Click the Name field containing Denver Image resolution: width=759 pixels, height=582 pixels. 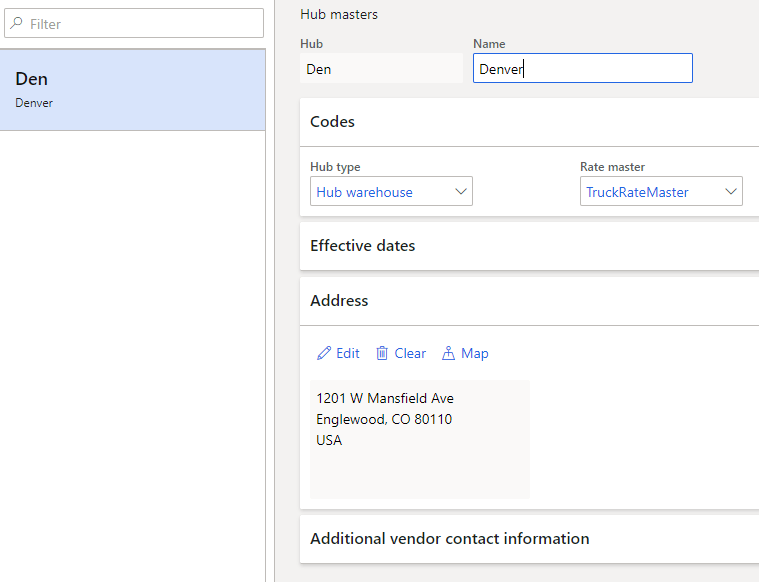pos(583,68)
